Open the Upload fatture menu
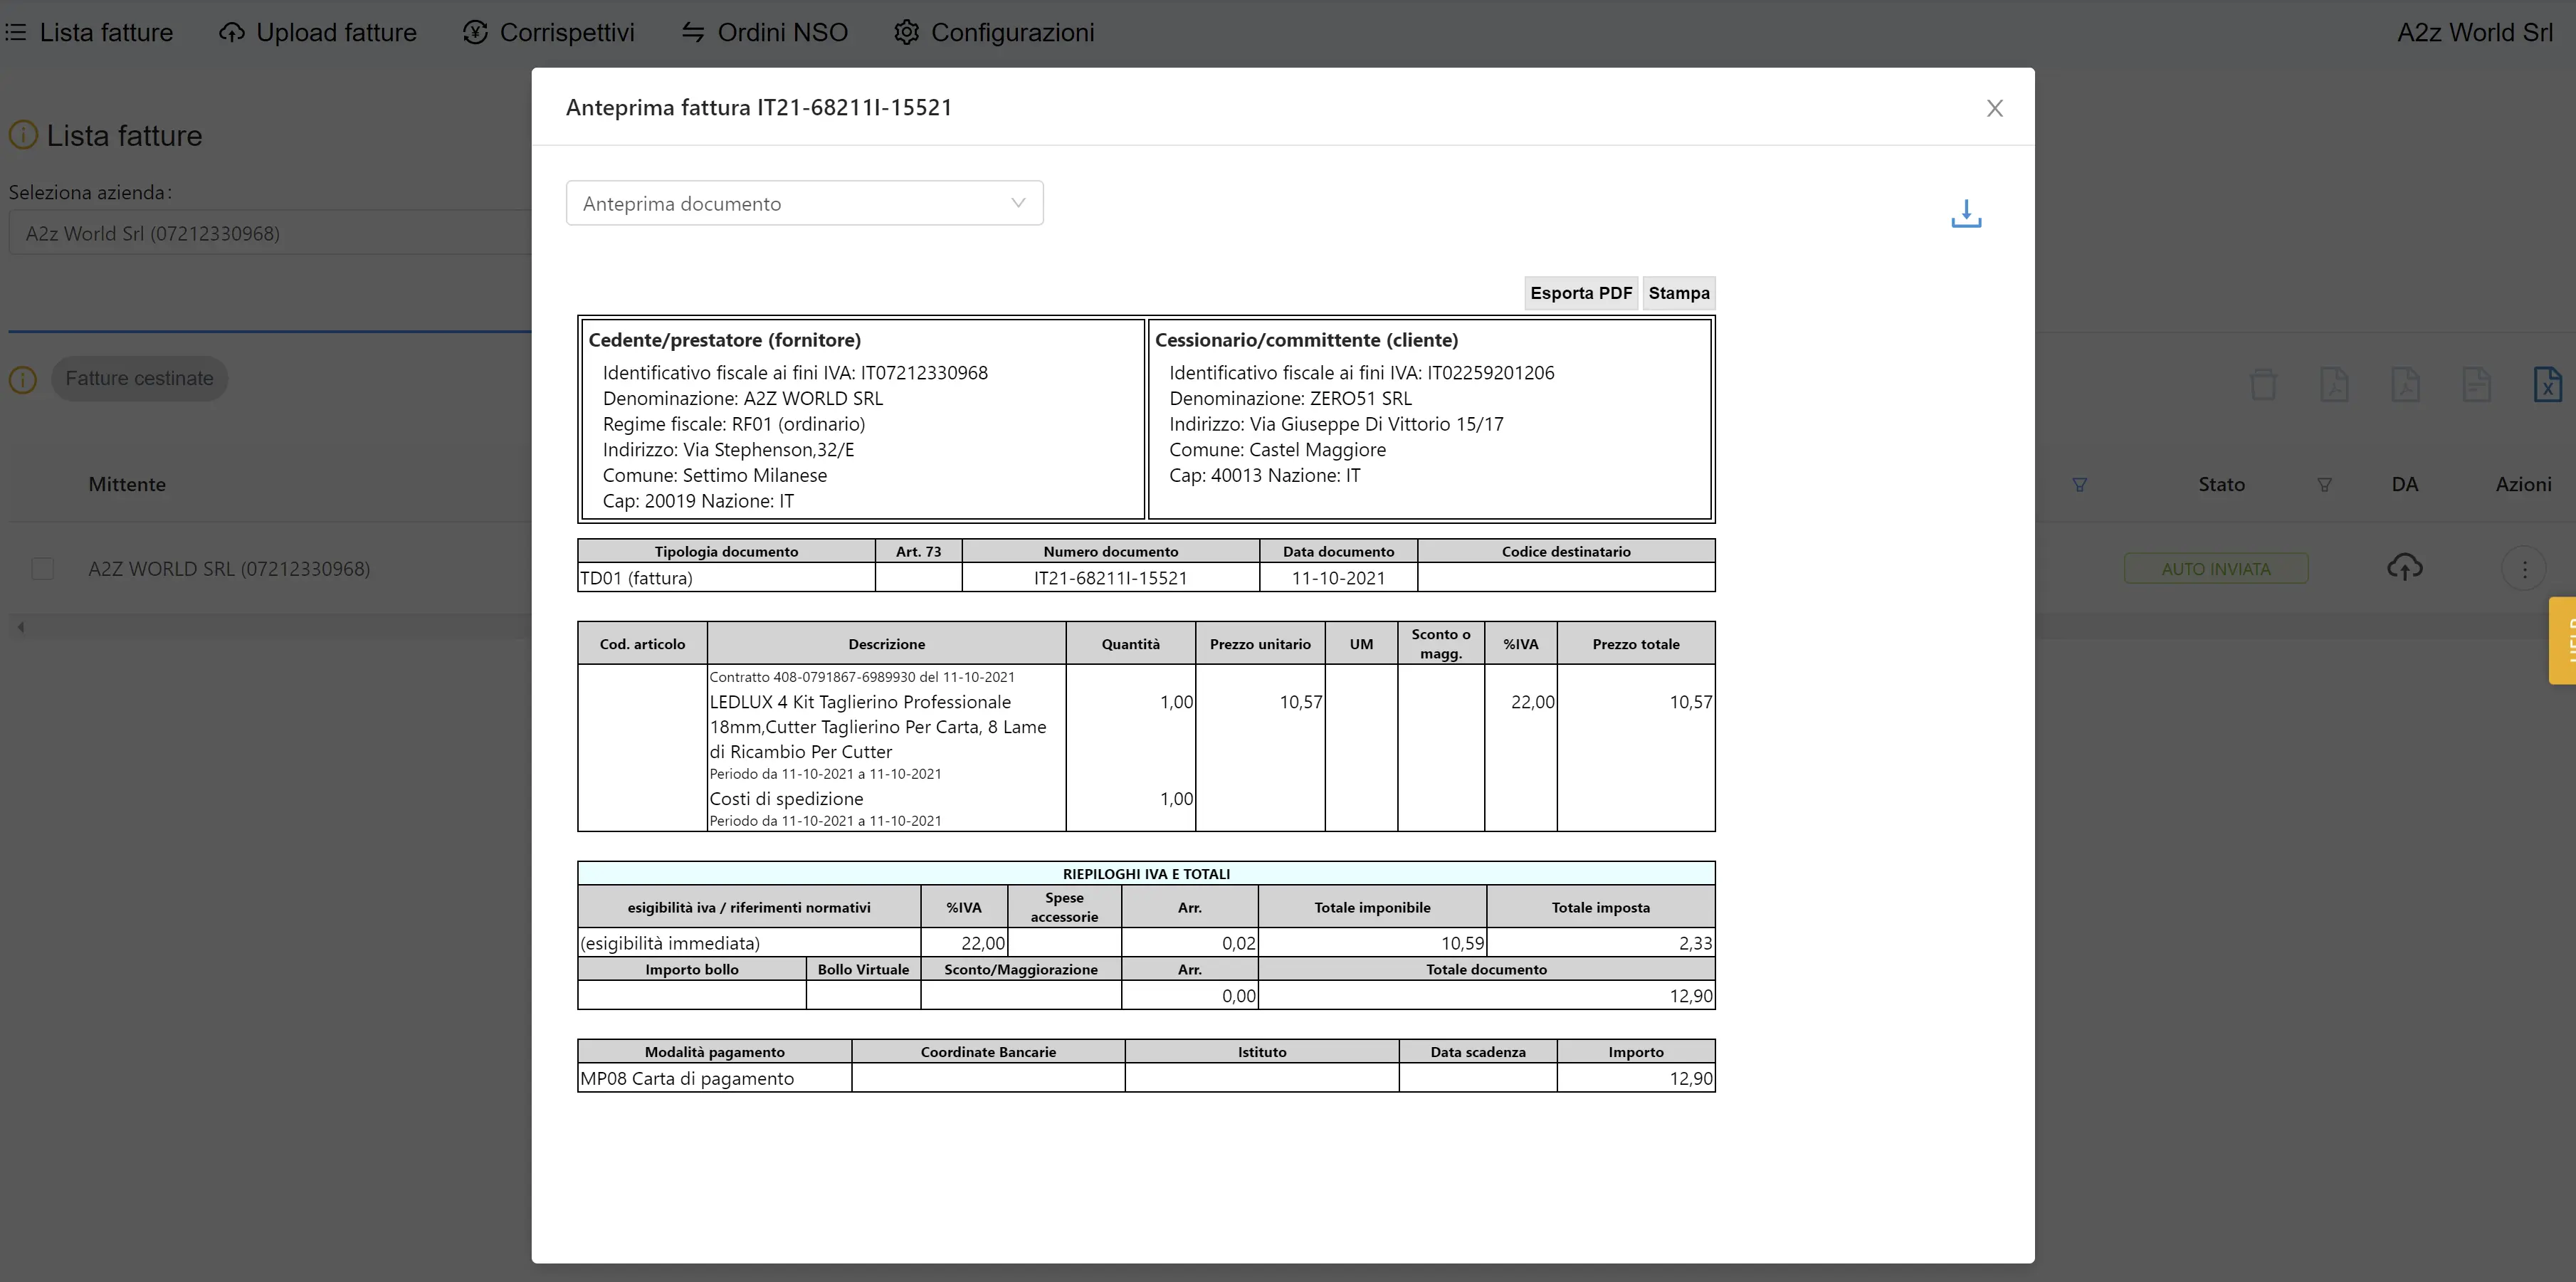Screen dimensions: 2576x1282 point(318,32)
